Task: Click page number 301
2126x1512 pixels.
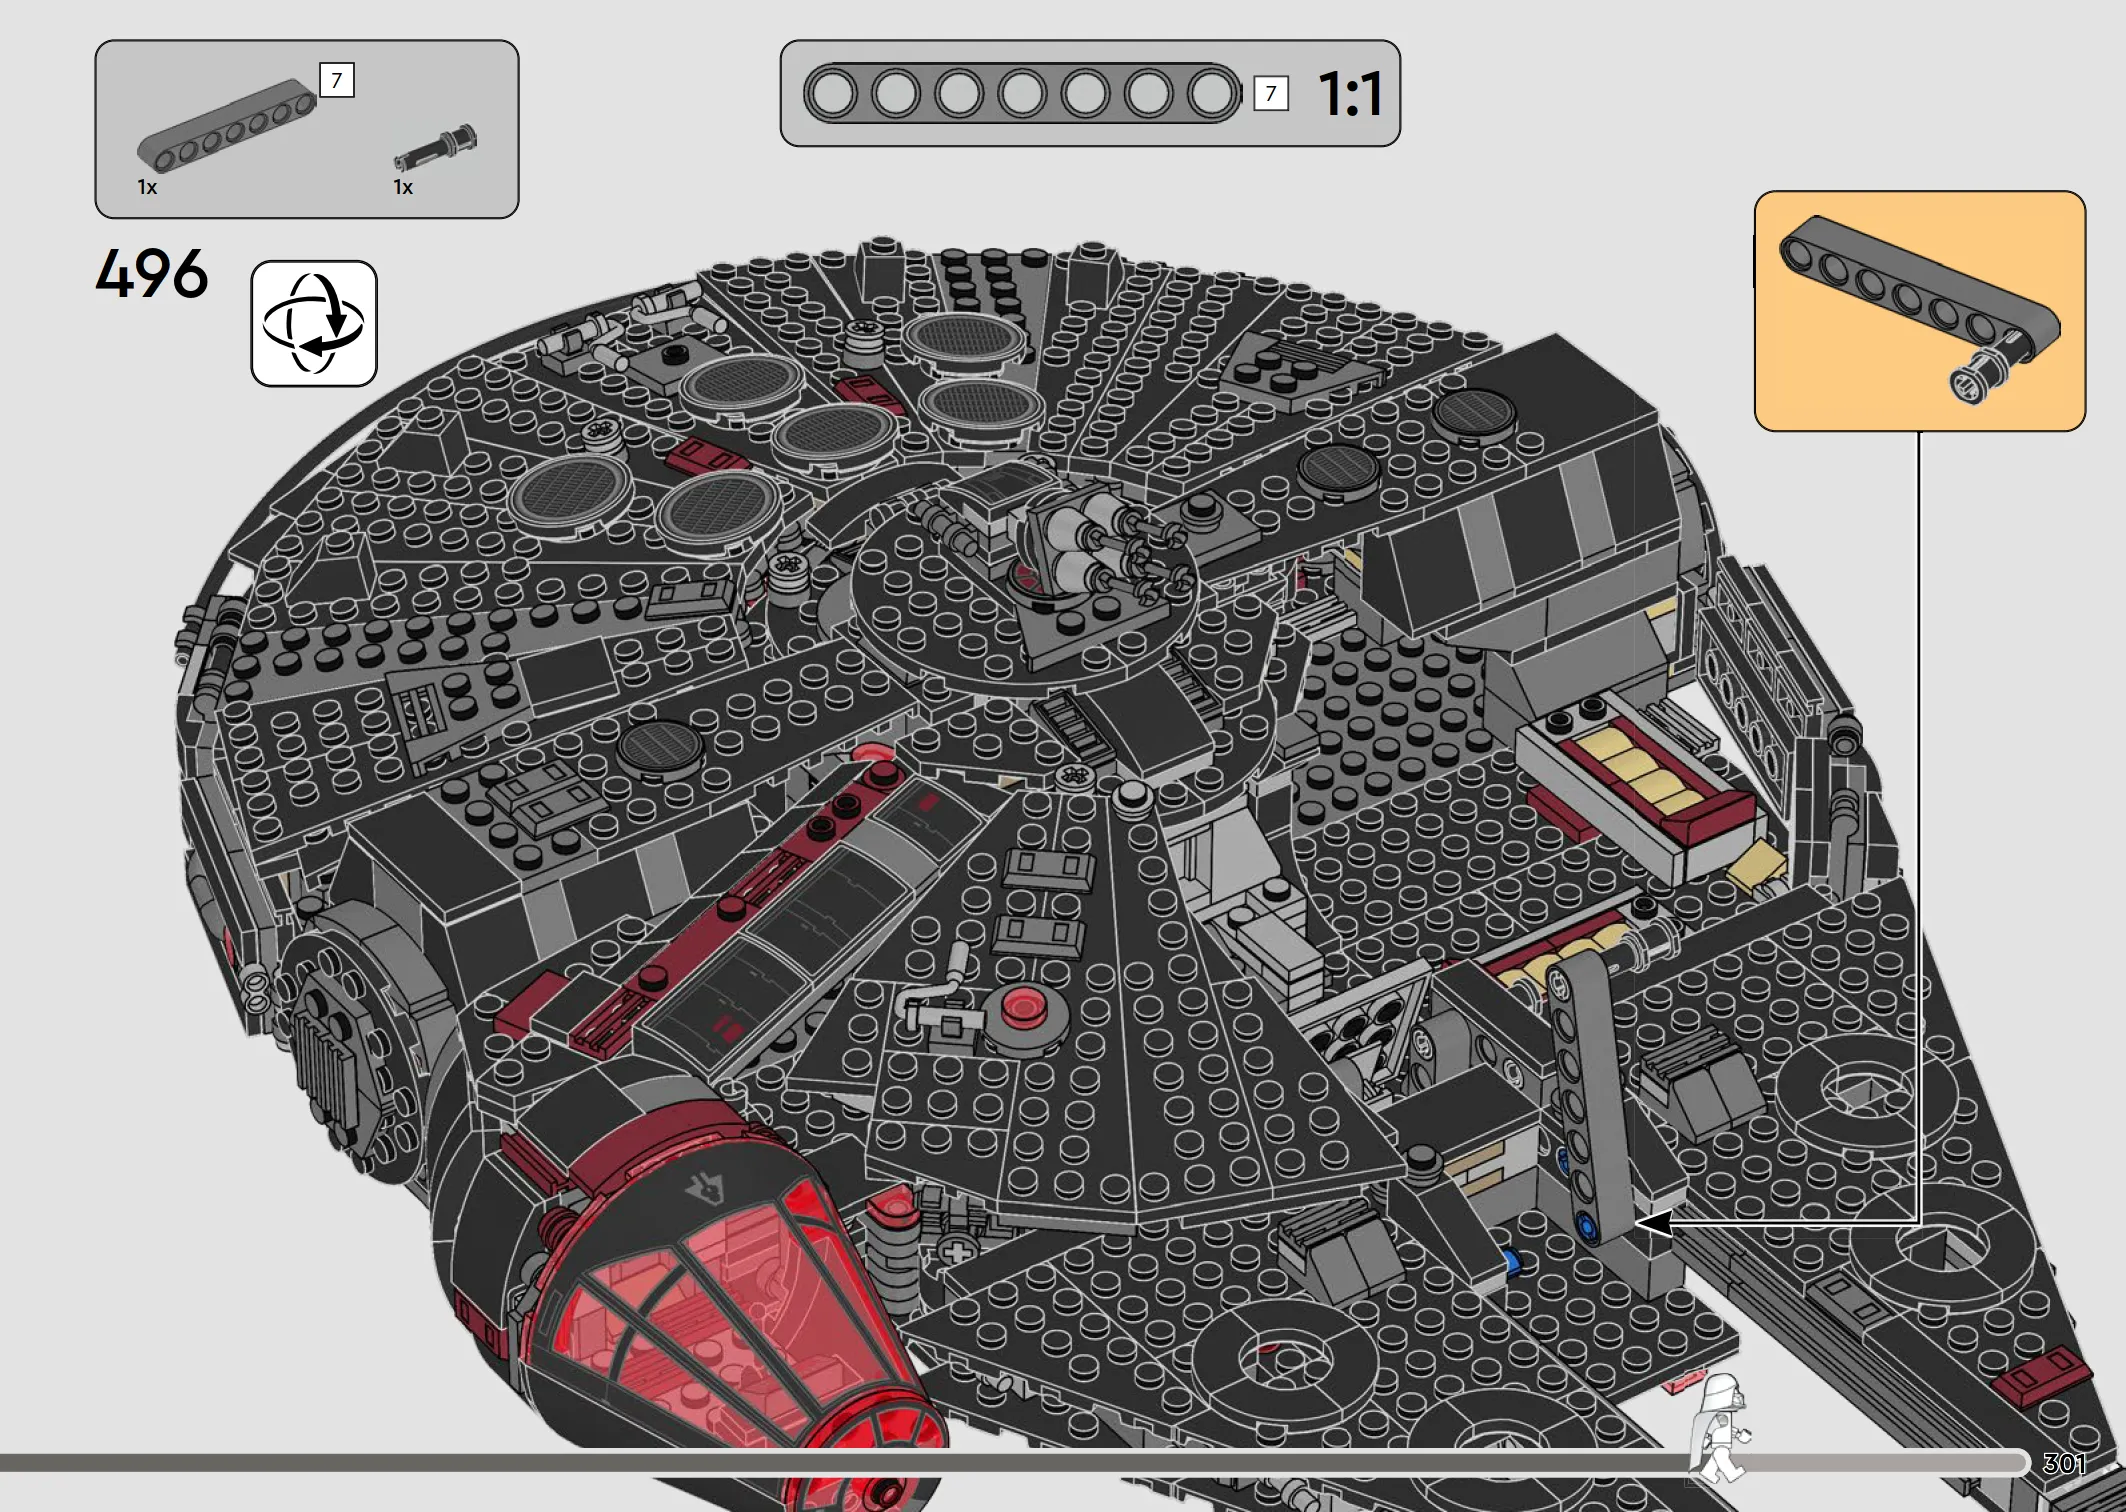Action: [x=2063, y=1464]
